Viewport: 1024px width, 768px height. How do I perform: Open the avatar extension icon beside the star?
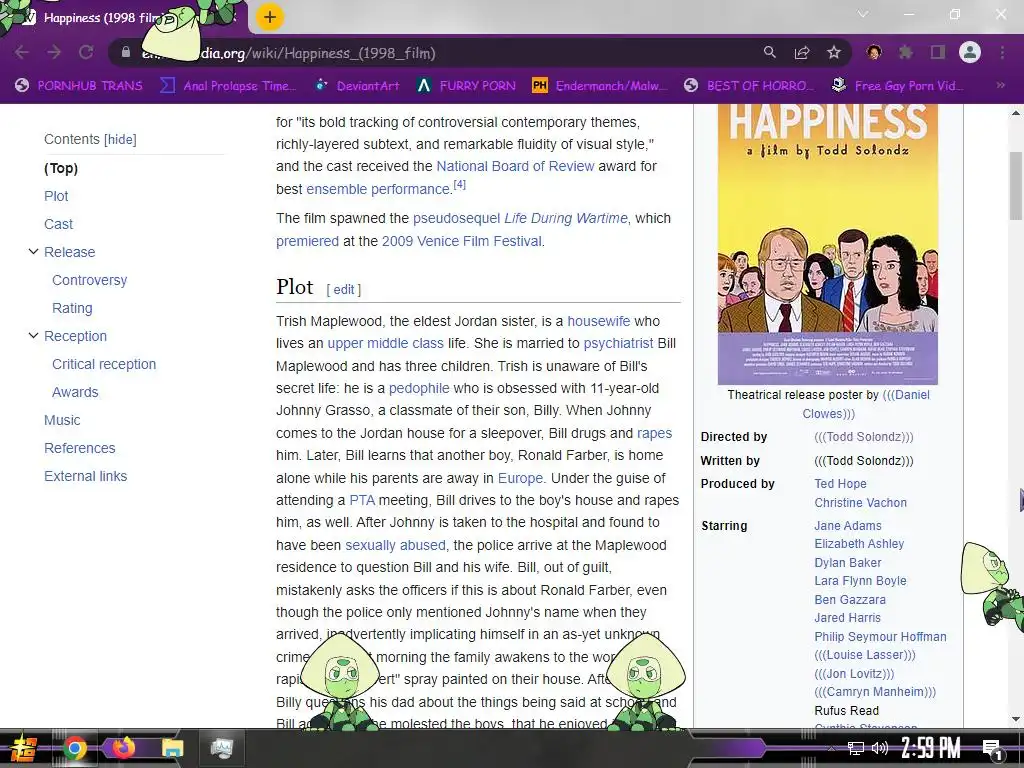(x=874, y=52)
